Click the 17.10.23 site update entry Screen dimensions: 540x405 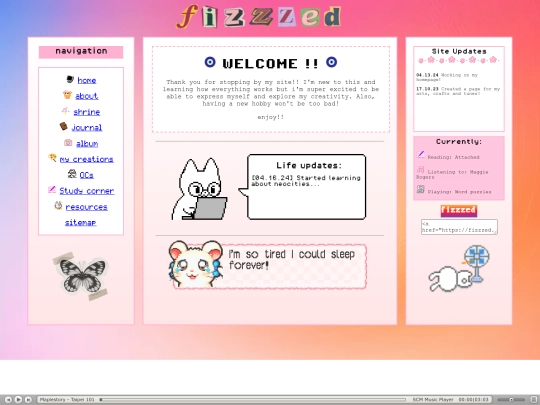[x=458, y=91]
